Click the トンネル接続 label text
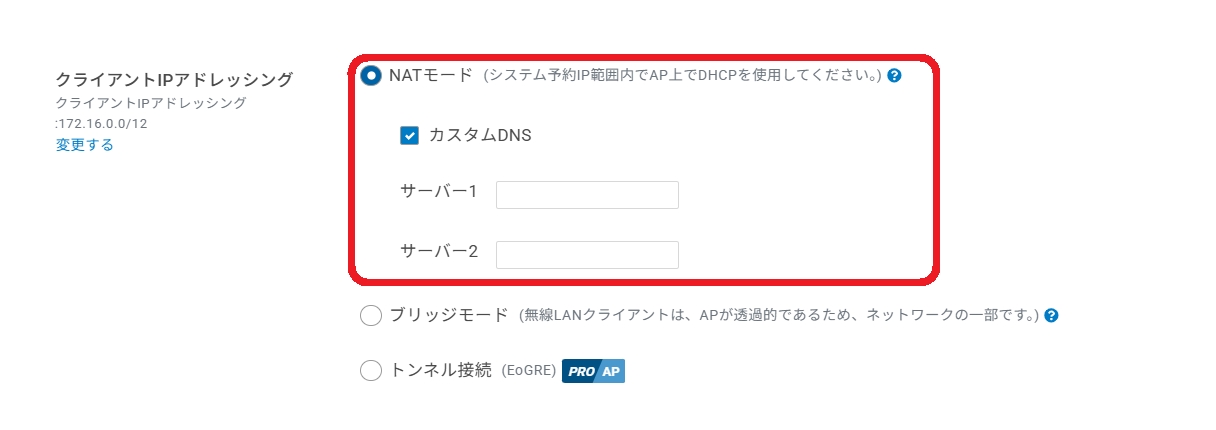1216x430 pixels. 440,371
